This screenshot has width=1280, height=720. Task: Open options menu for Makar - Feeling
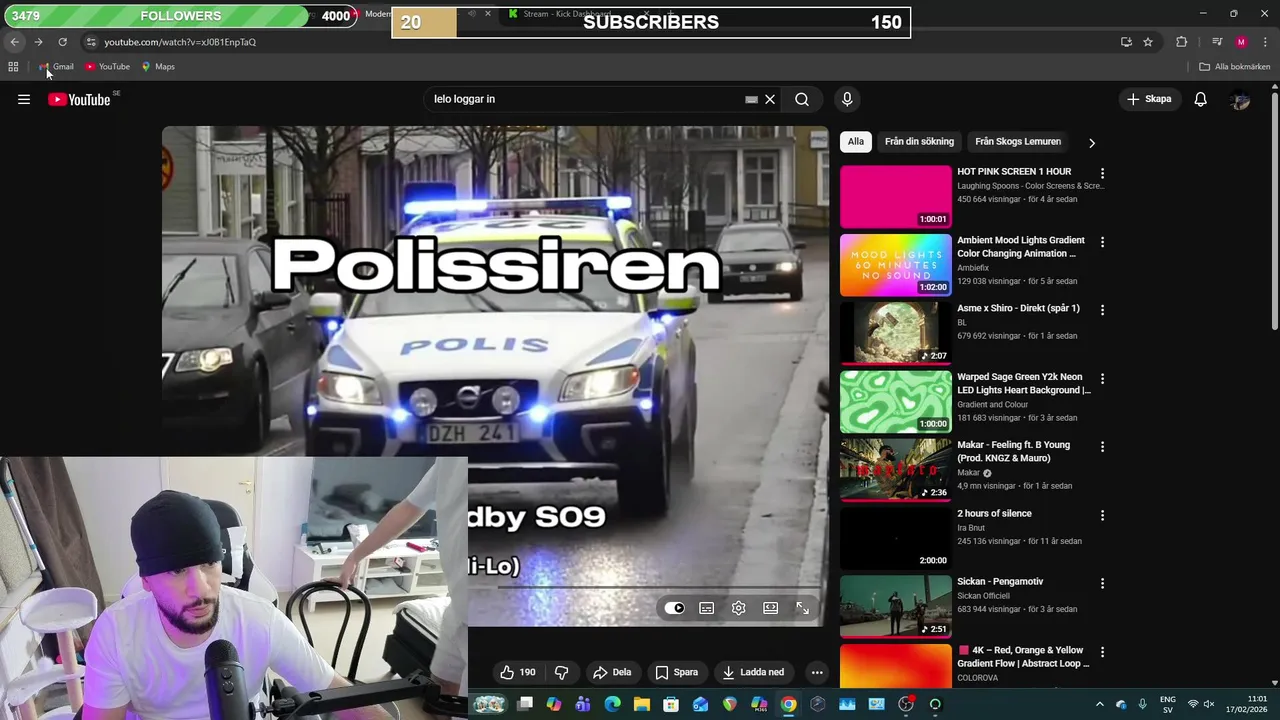[1103, 447]
